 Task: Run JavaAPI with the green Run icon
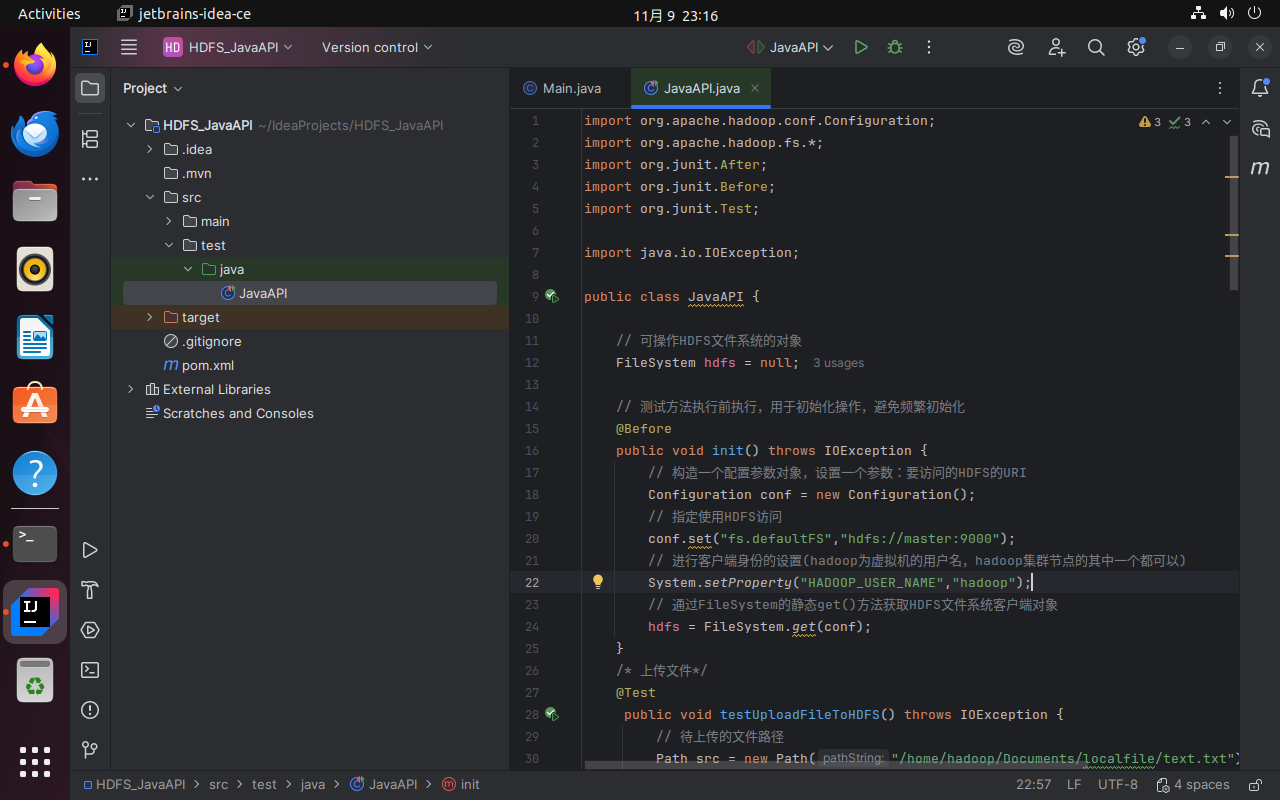(861, 47)
